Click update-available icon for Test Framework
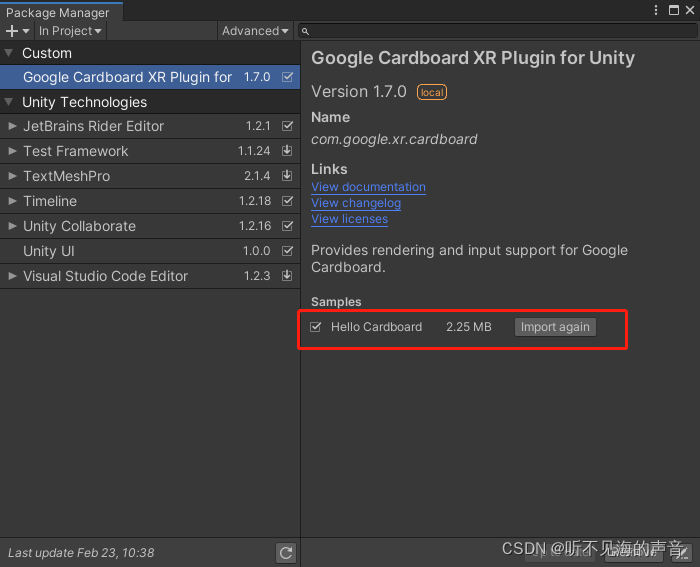 287,151
